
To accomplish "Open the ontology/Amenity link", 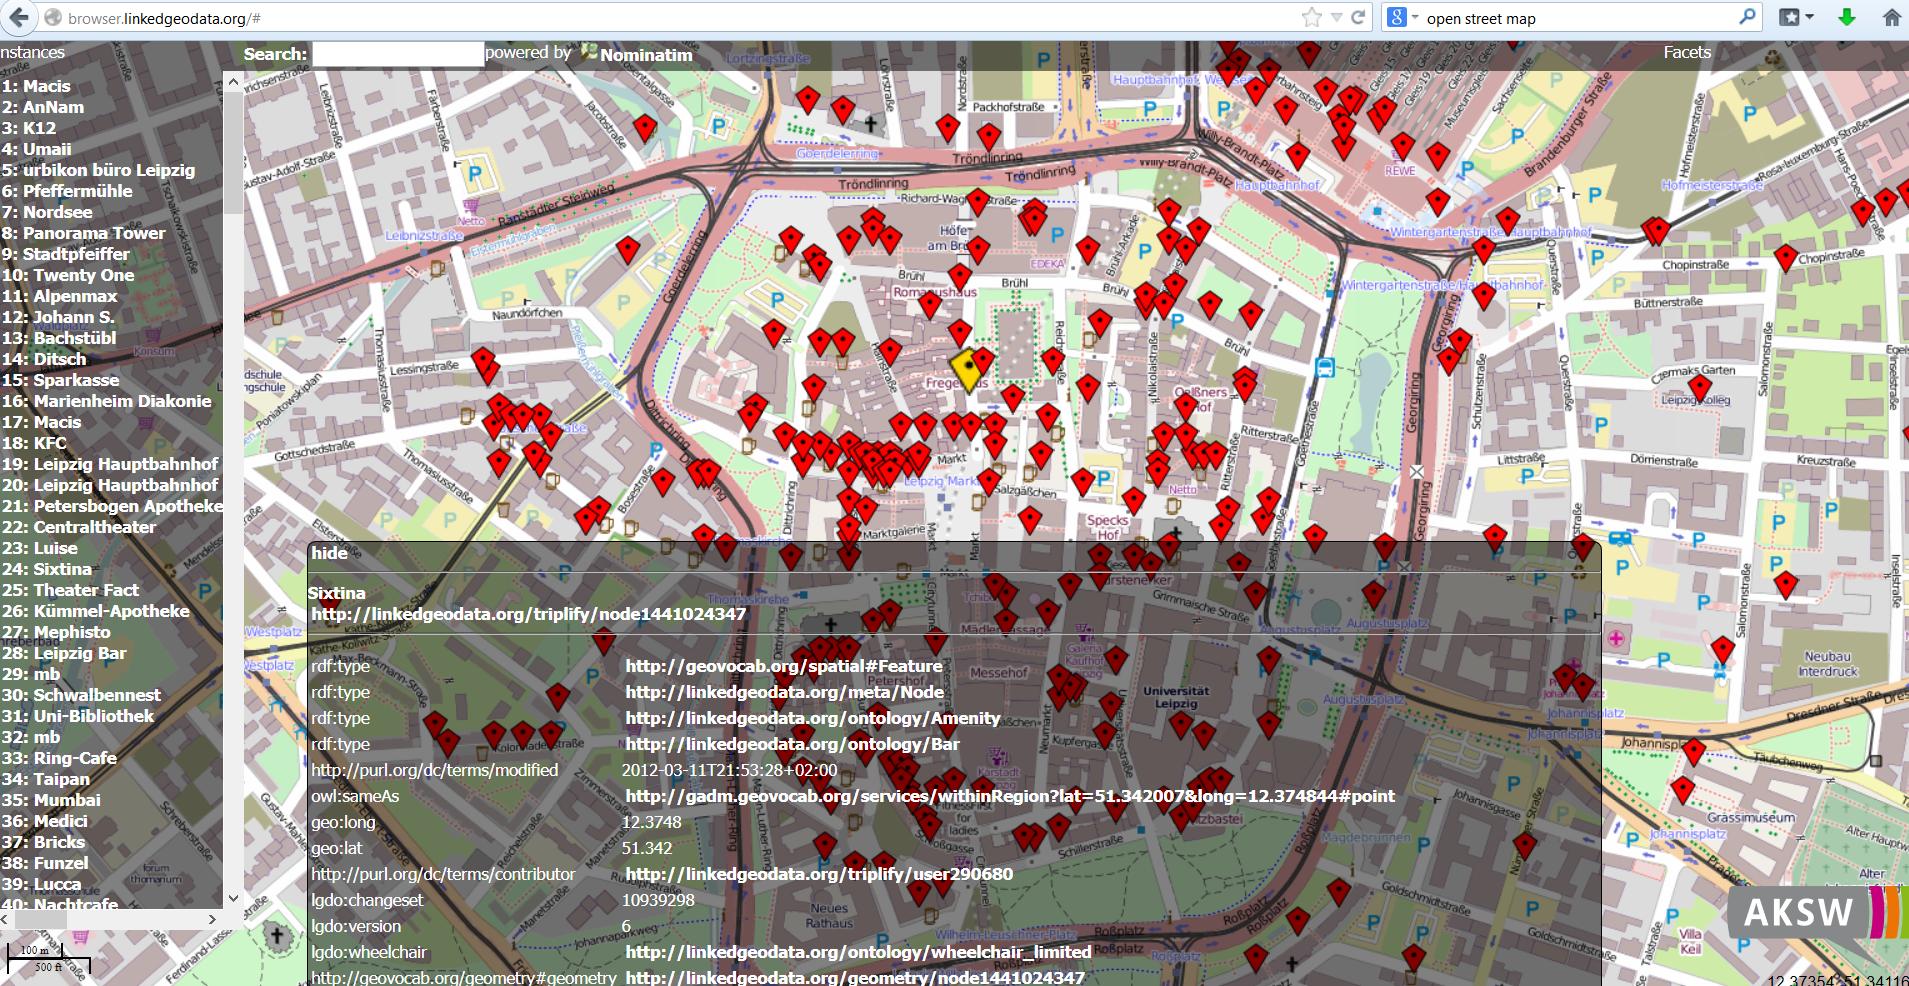I will [812, 718].
